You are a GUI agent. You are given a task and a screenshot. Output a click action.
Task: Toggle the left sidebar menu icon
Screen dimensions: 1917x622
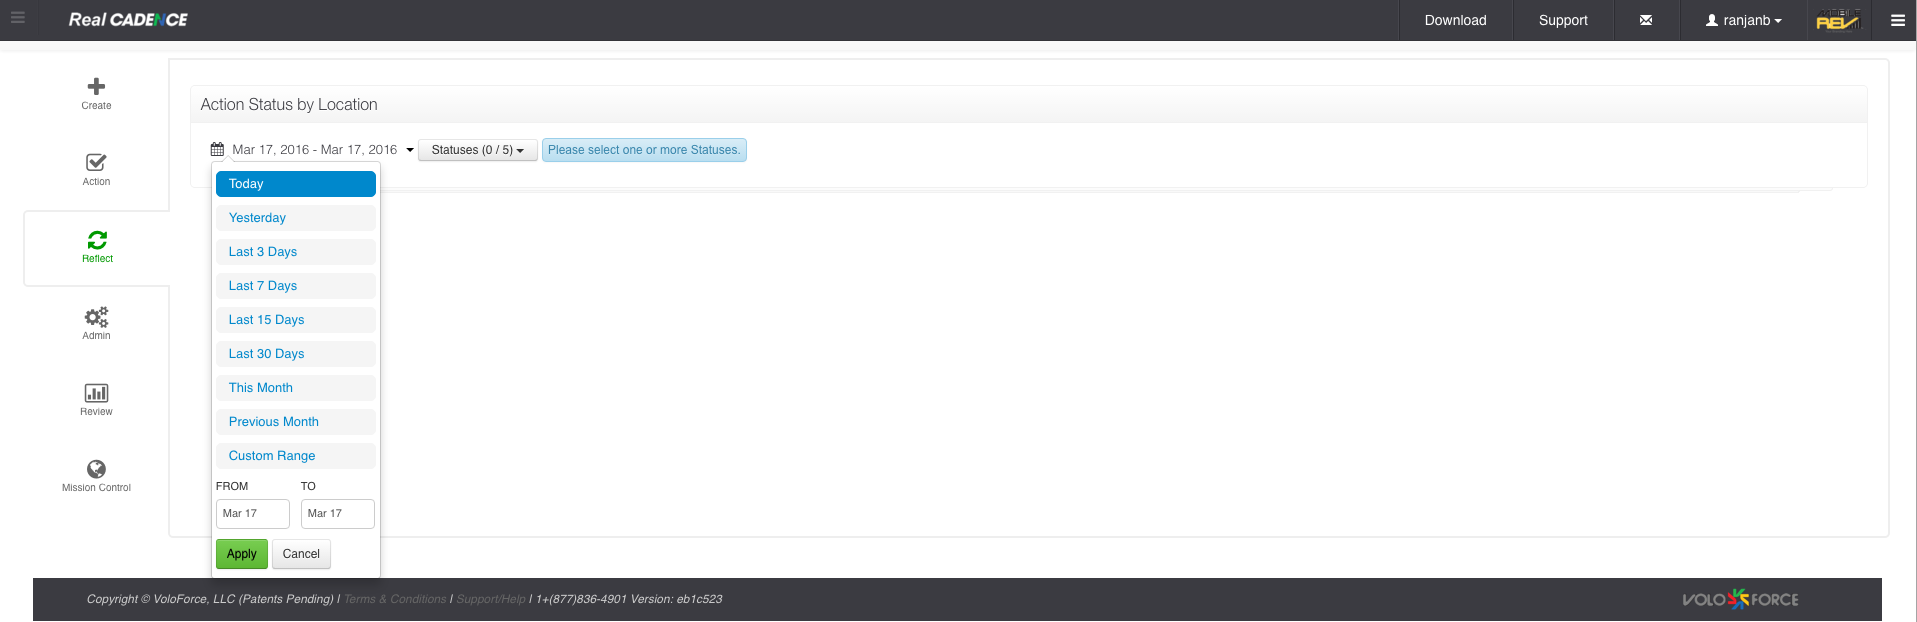click(x=18, y=18)
